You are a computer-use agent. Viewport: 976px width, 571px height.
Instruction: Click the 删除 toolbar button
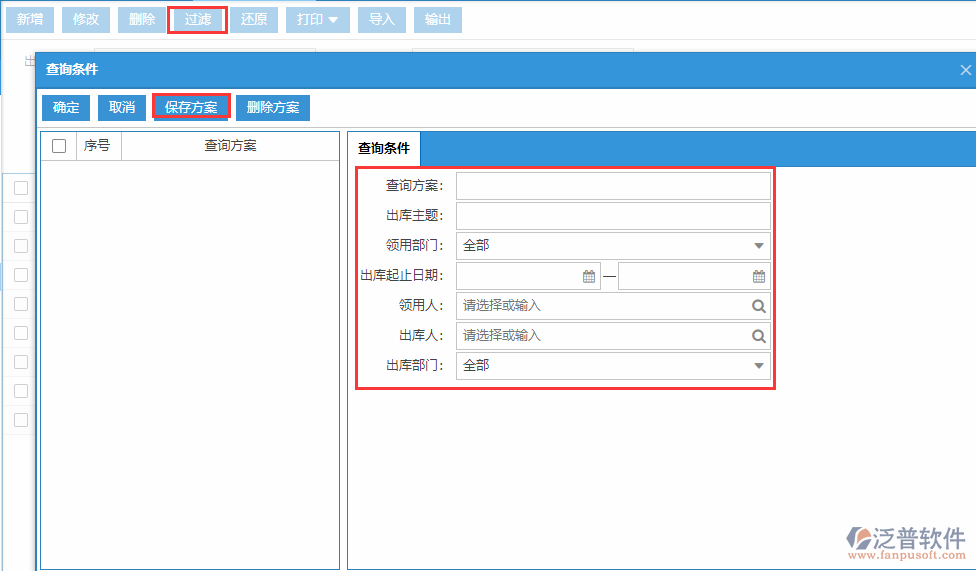(x=142, y=20)
